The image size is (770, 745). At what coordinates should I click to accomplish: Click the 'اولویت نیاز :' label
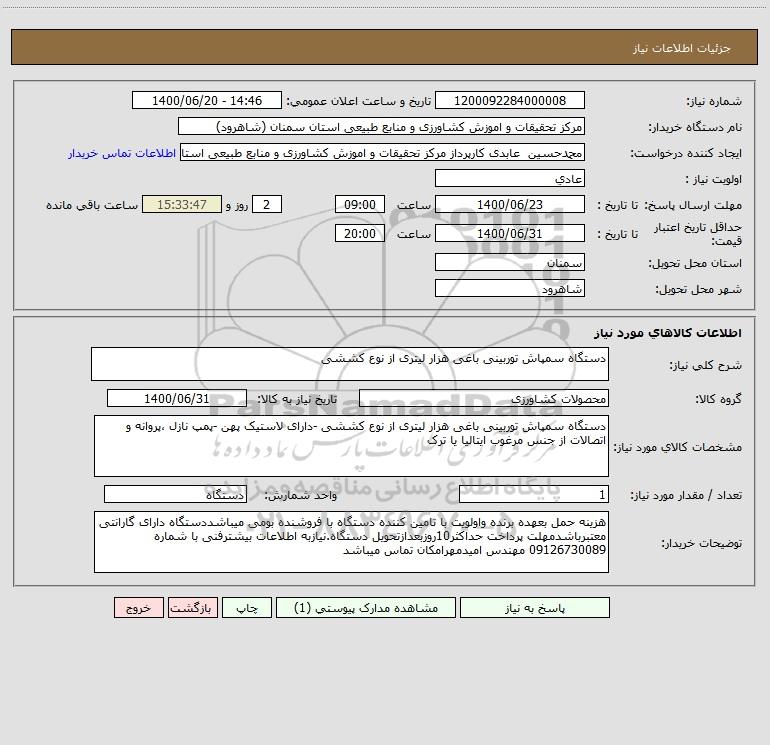pyautogui.click(x=714, y=179)
